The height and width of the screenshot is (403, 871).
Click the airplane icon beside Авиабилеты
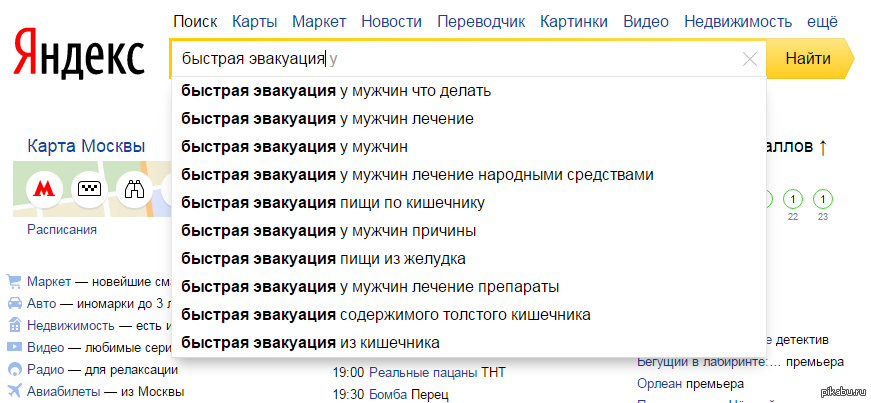point(15,391)
